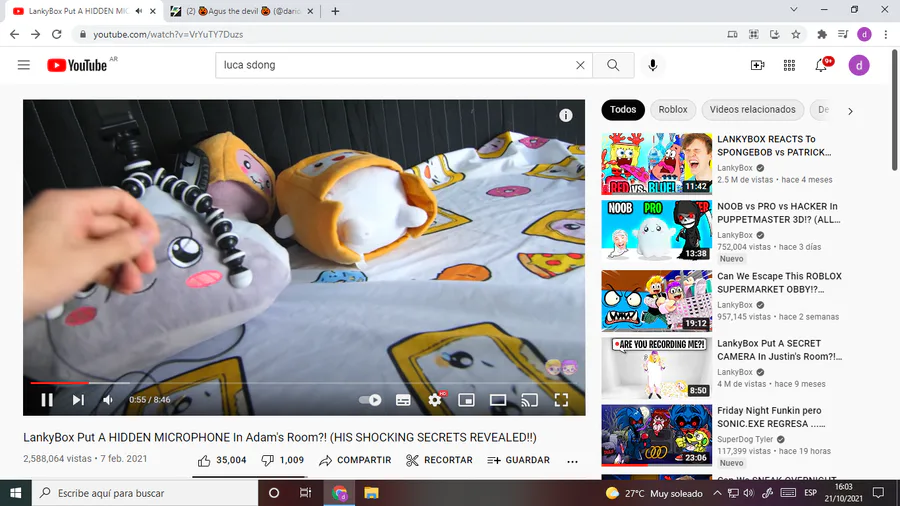Open Task View on taskbar
Viewport: 900px width, 506px height.
tap(305, 493)
